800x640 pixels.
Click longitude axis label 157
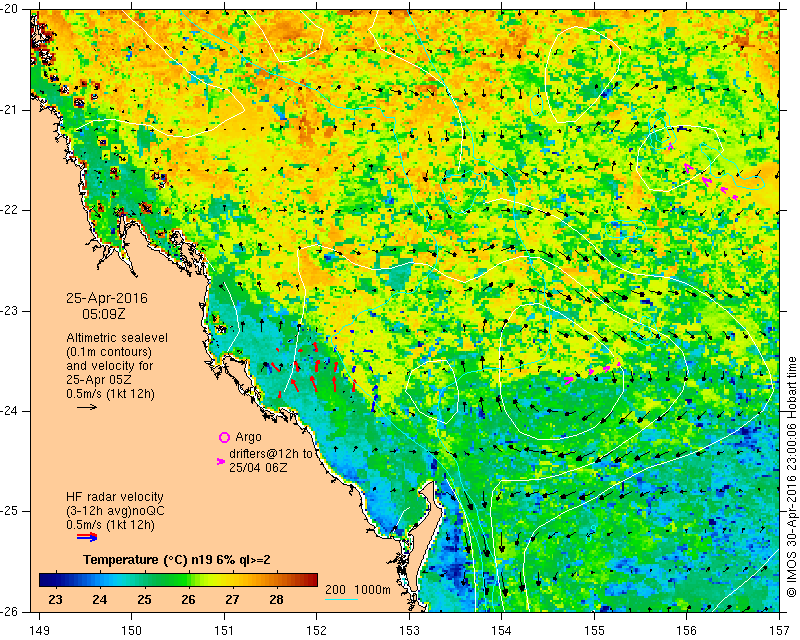point(779,631)
